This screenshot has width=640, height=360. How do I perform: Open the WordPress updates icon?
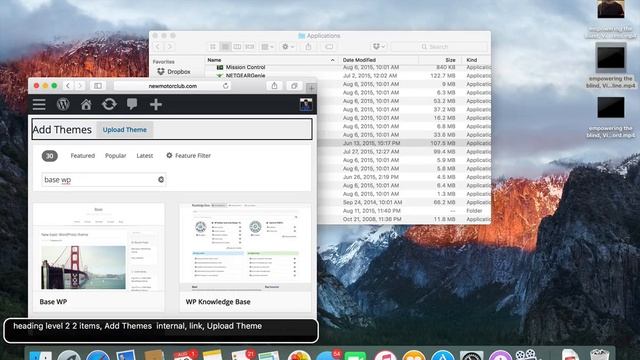pos(109,104)
